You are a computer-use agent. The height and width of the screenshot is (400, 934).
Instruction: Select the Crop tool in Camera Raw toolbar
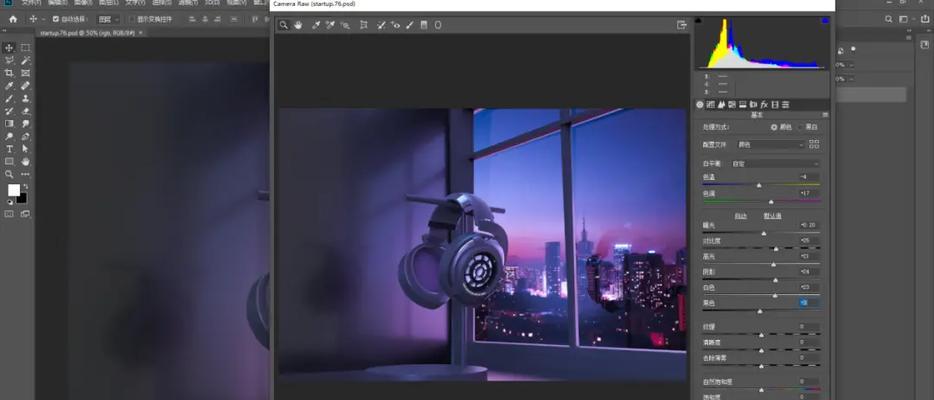coord(363,25)
